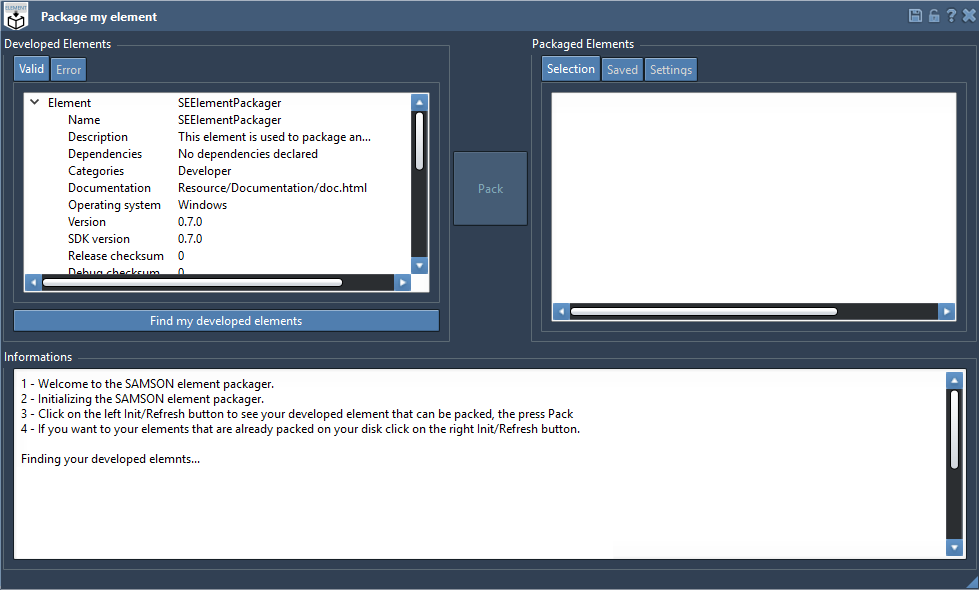Image resolution: width=979 pixels, height=590 pixels.
Task: Open help with the question mark icon
Action: 951,16
